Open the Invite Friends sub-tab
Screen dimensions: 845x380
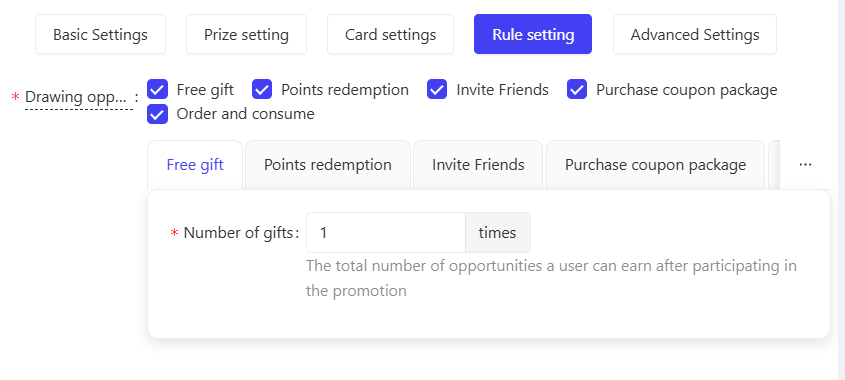[478, 165]
